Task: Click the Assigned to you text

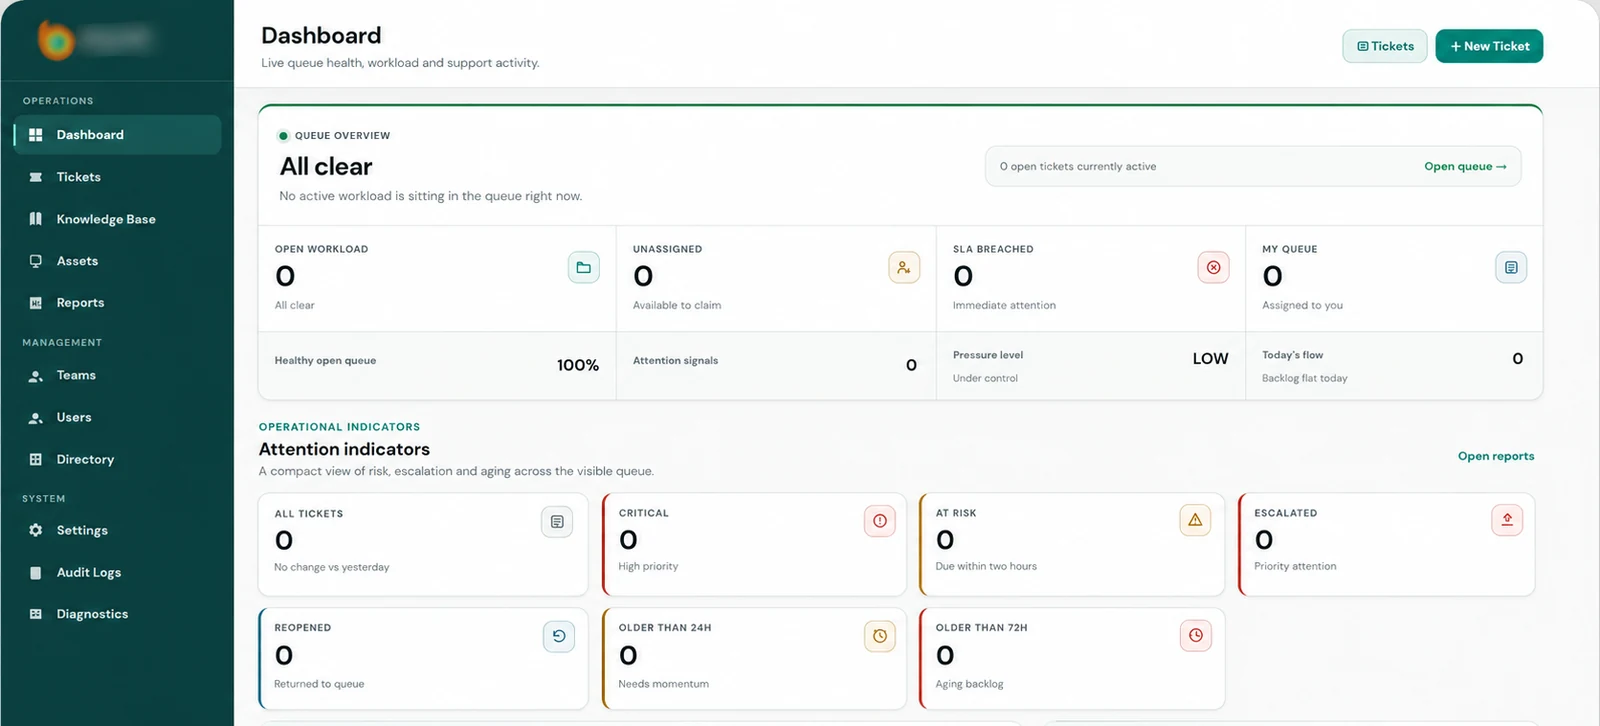Action: 1302,306
